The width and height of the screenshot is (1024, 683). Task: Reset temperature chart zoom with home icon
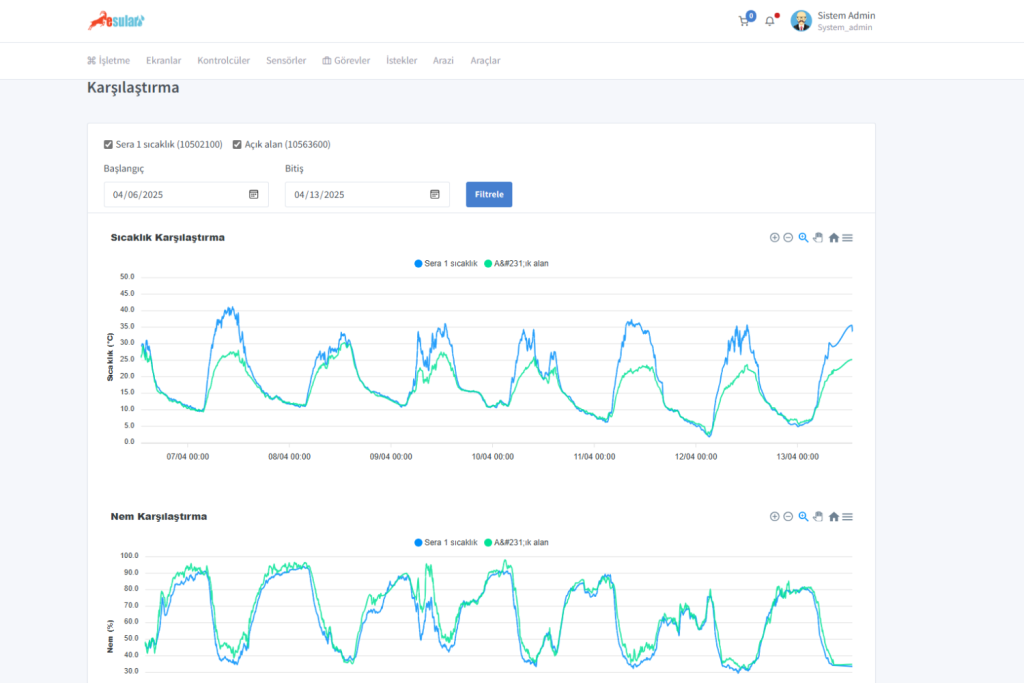[833, 238]
